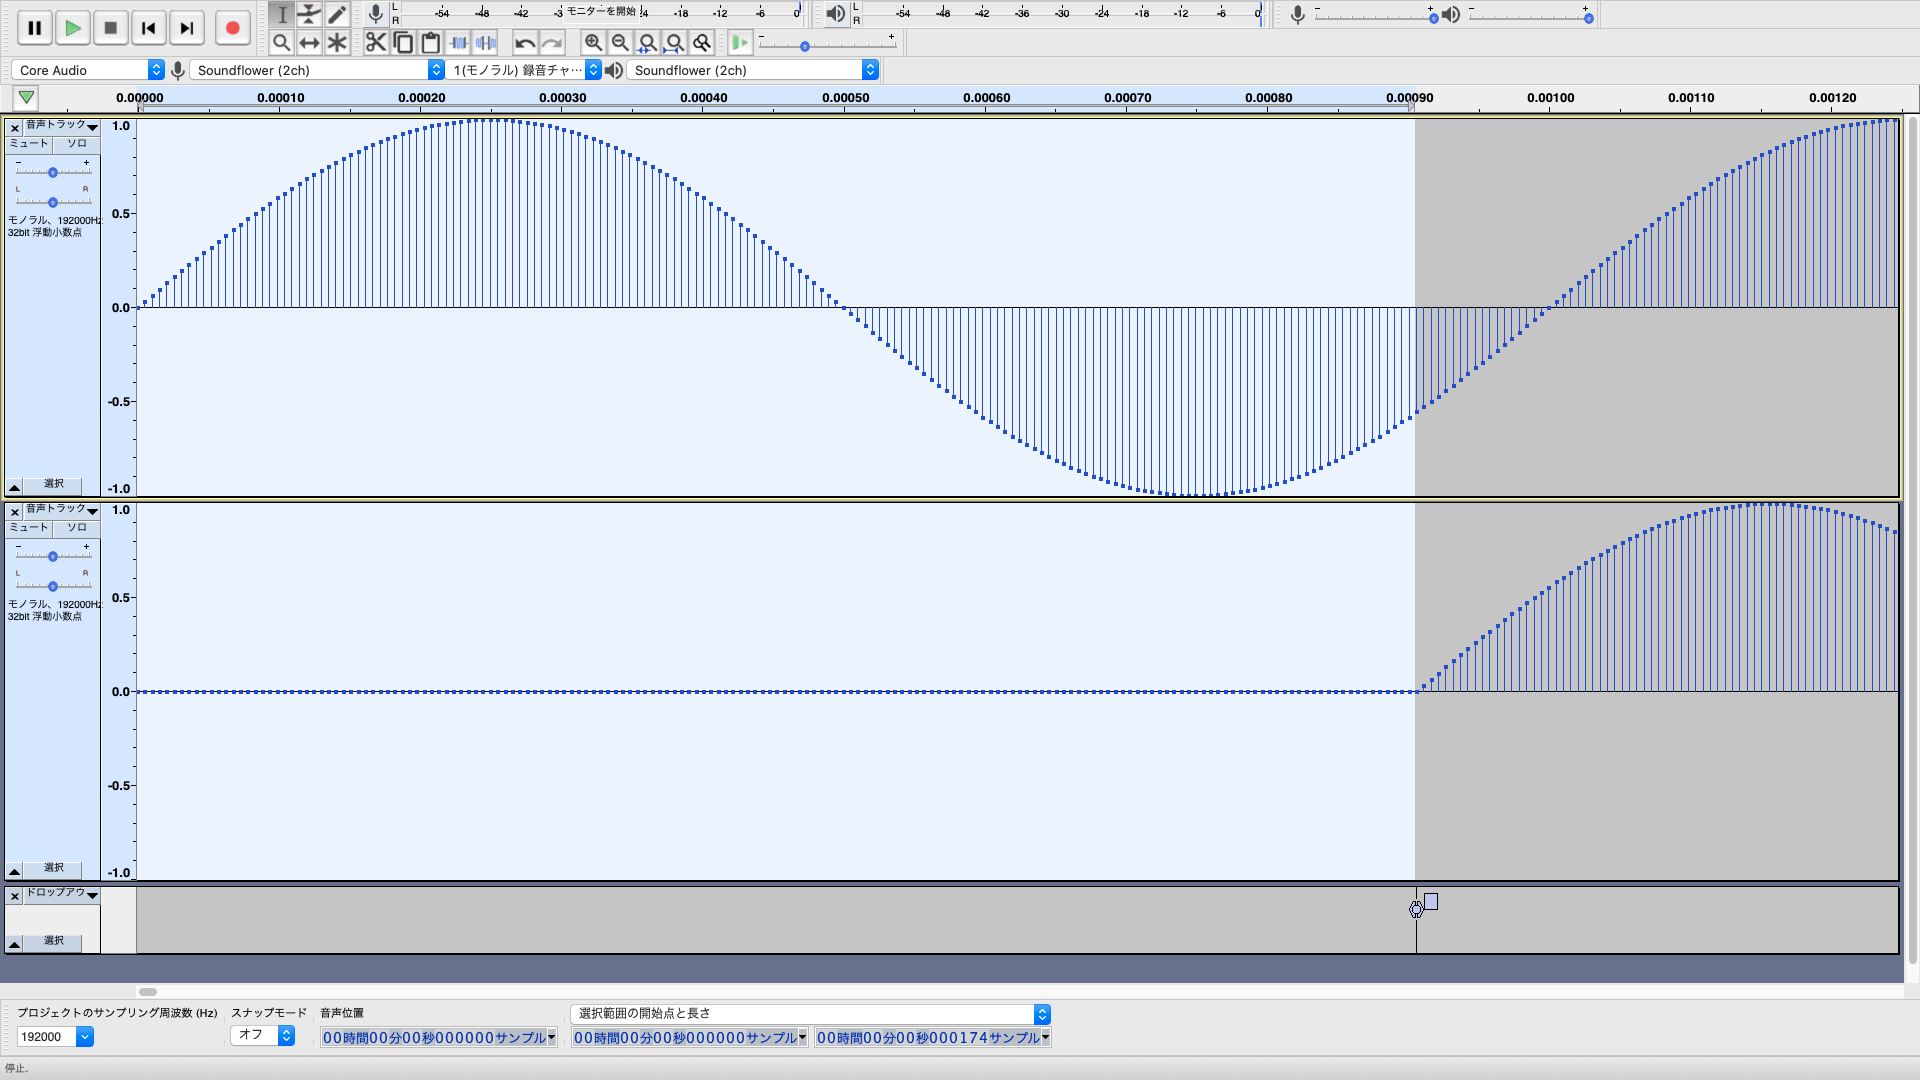This screenshot has height=1080, width=1920.
Task: Click the Play-at-Speed green icon
Action: point(740,42)
